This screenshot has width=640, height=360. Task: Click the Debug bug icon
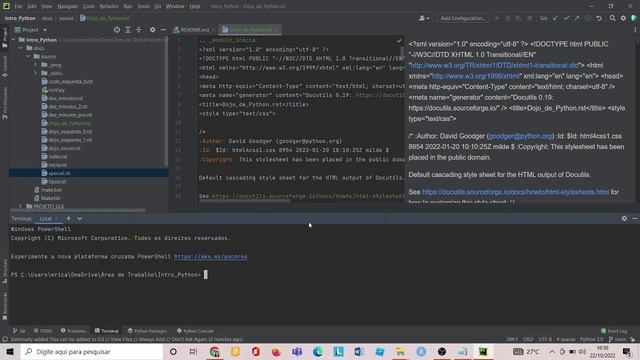[x=508, y=18]
